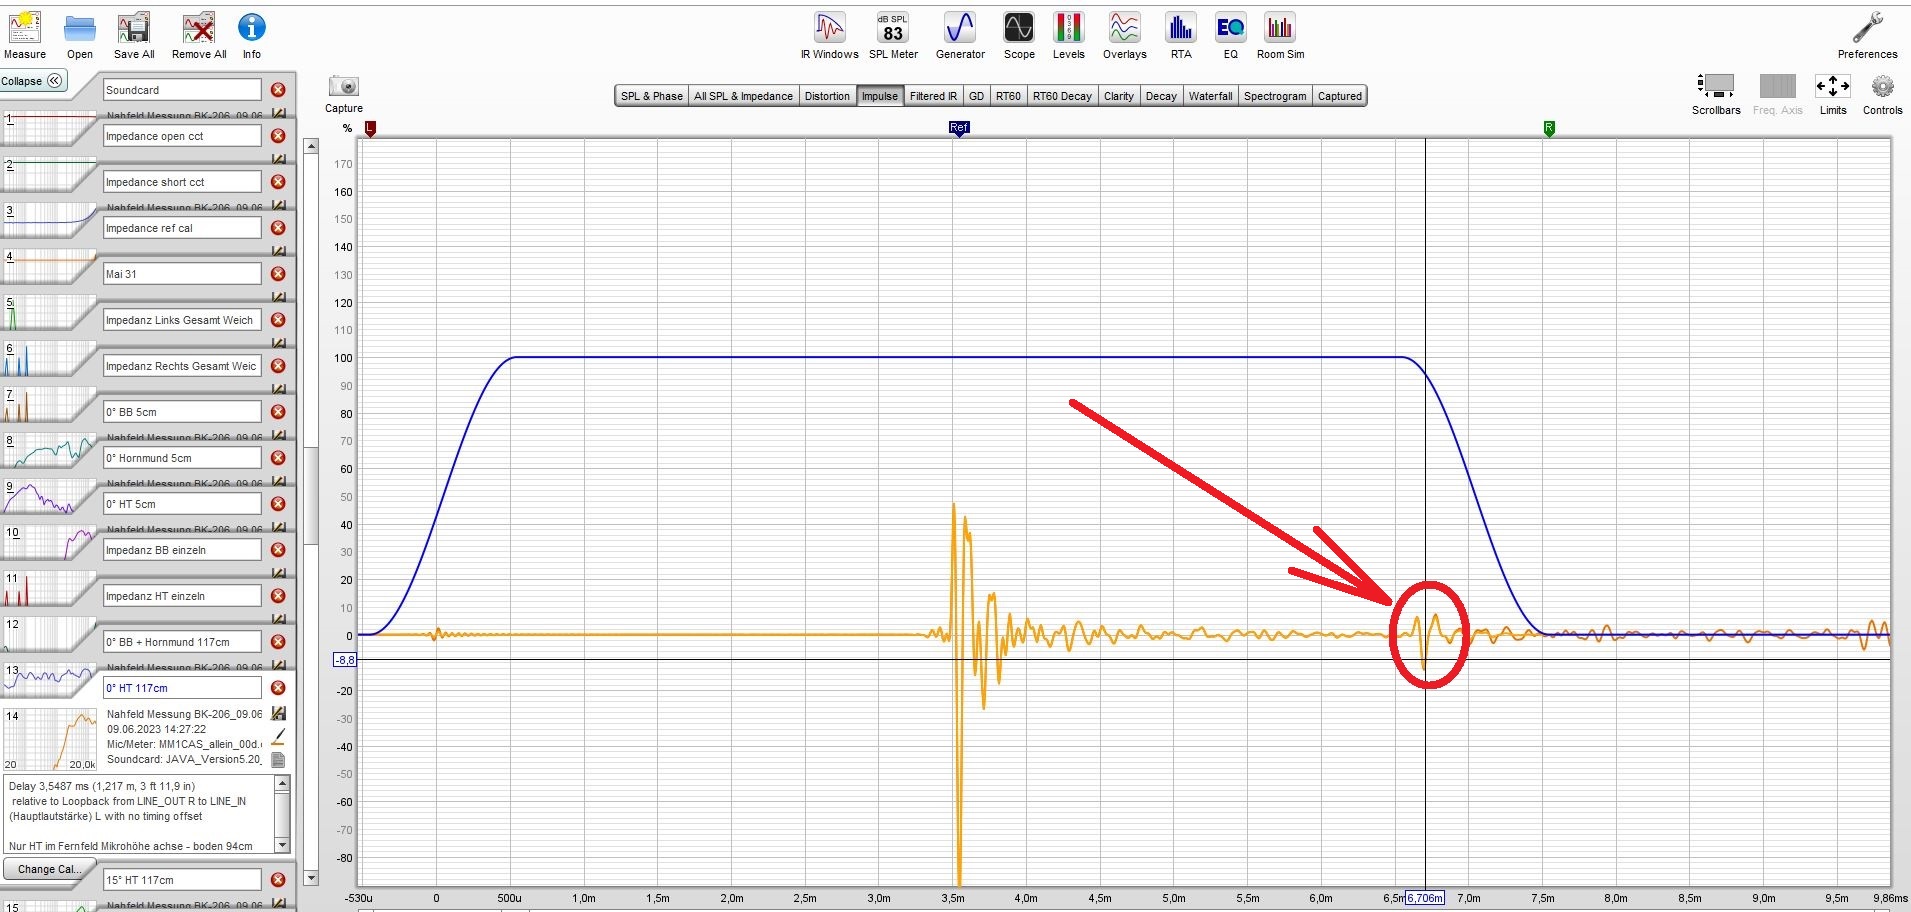Switch to the Clarity tab
The image size is (1911, 912).
[x=1118, y=96]
